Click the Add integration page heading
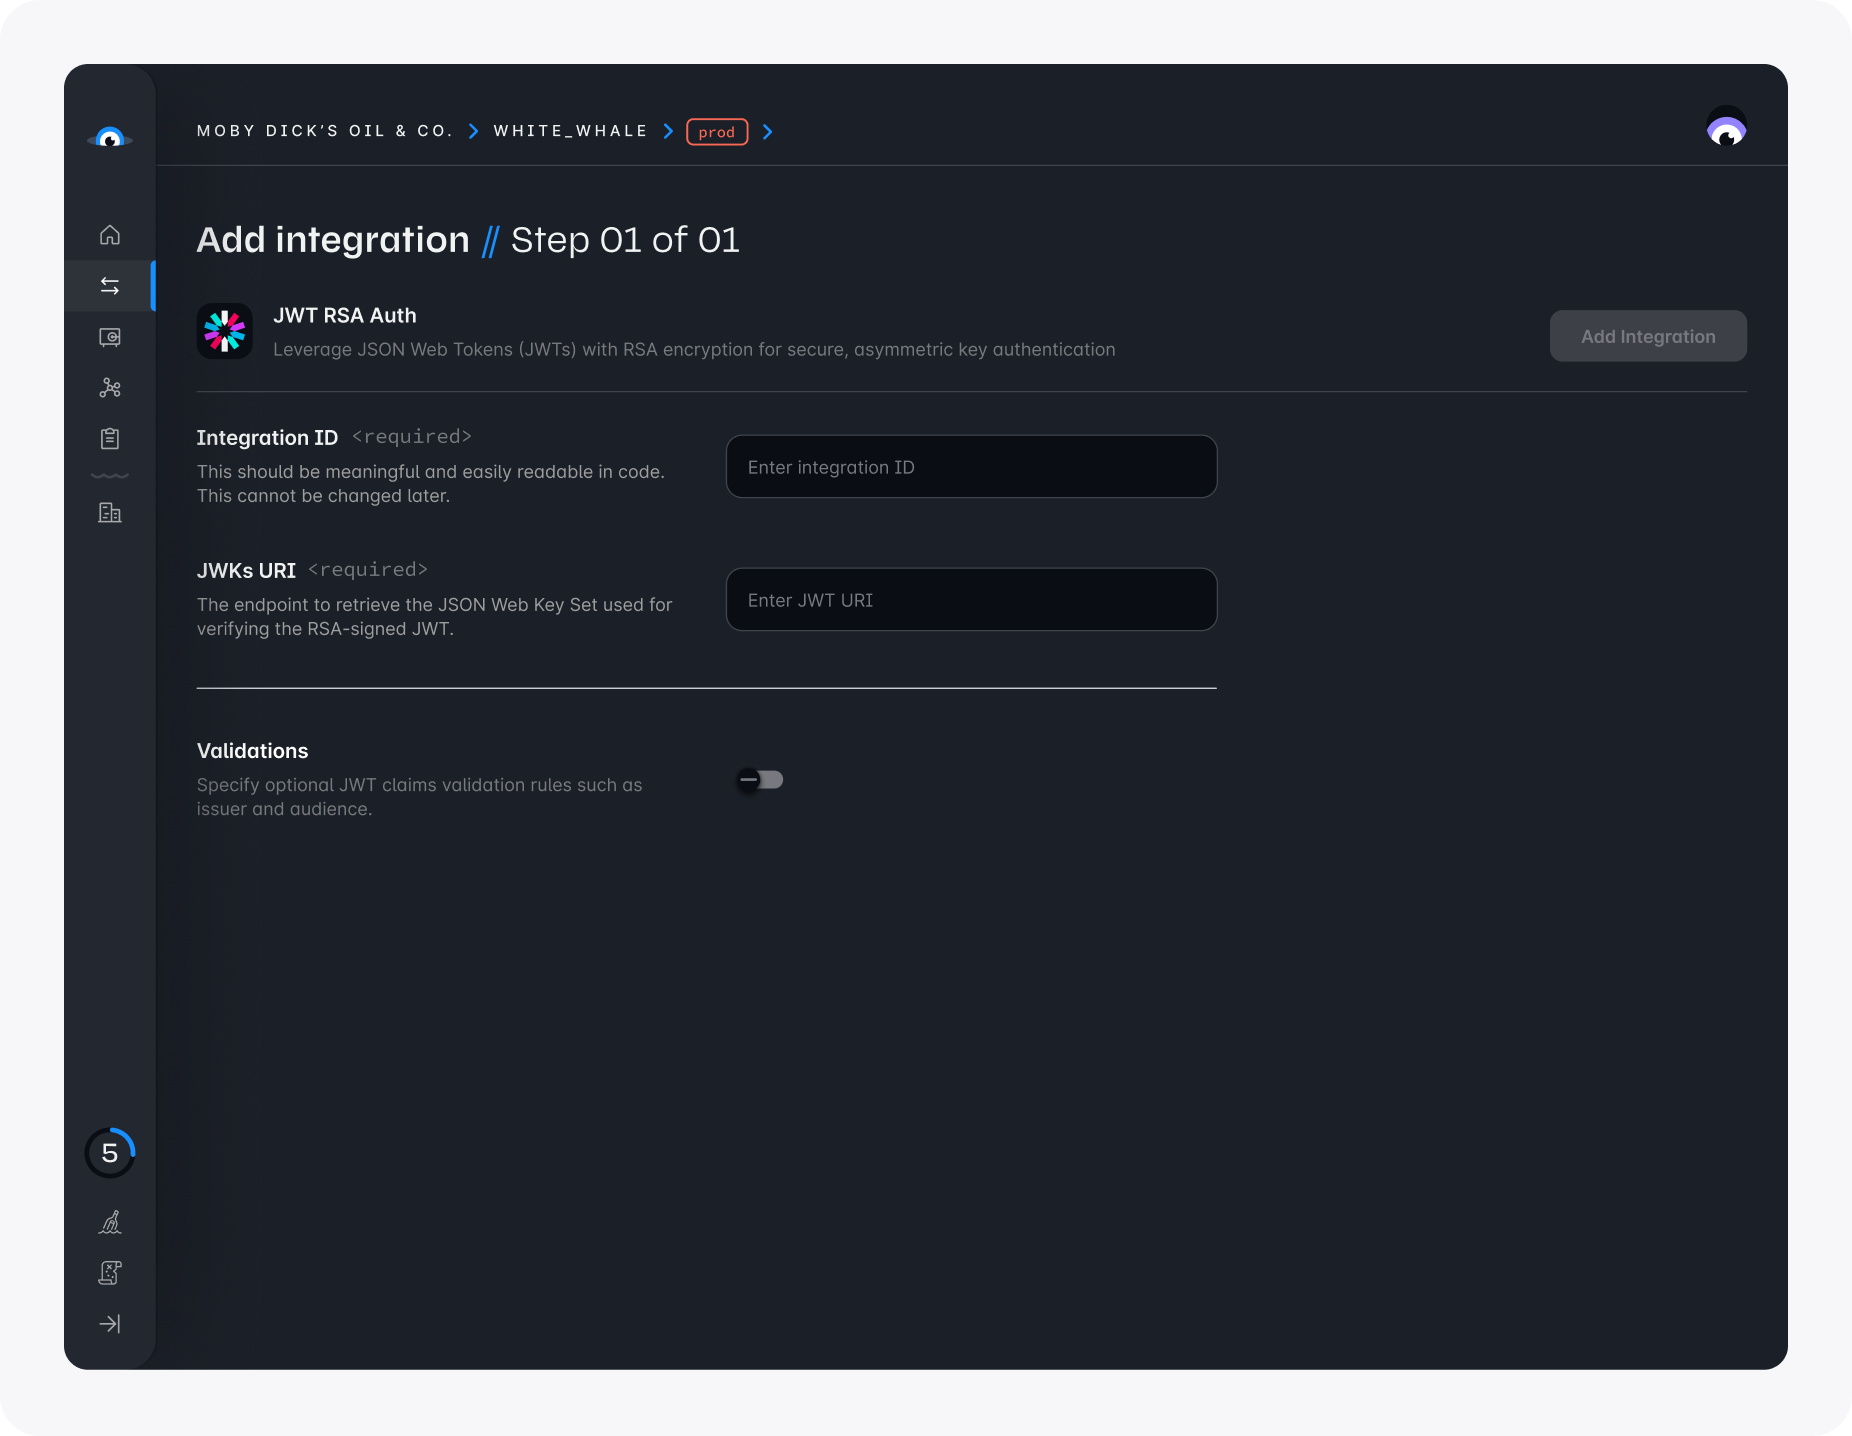The image size is (1852, 1436). pyautogui.click(x=333, y=240)
